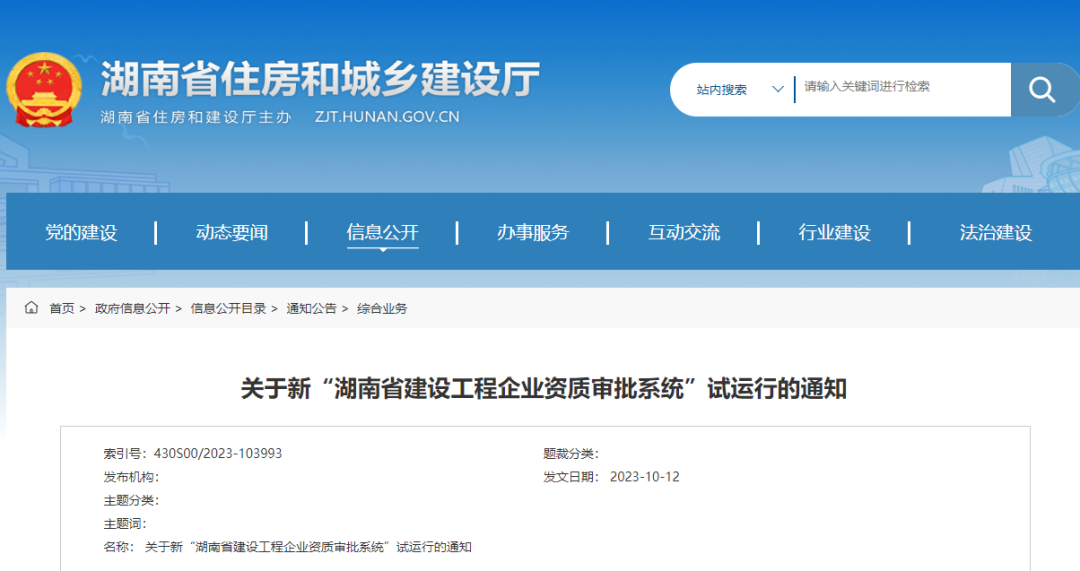Open the 行业建设 menu

[x=834, y=233]
